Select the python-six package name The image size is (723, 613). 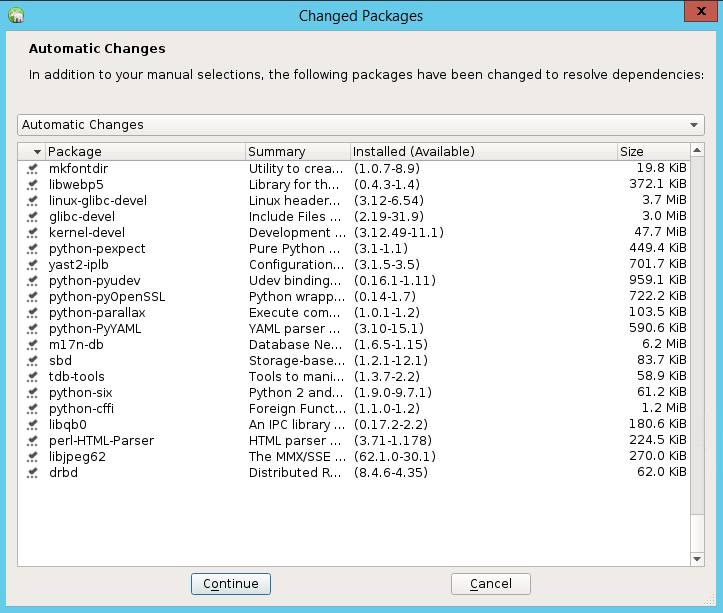pyautogui.click(x=81, y=393)
